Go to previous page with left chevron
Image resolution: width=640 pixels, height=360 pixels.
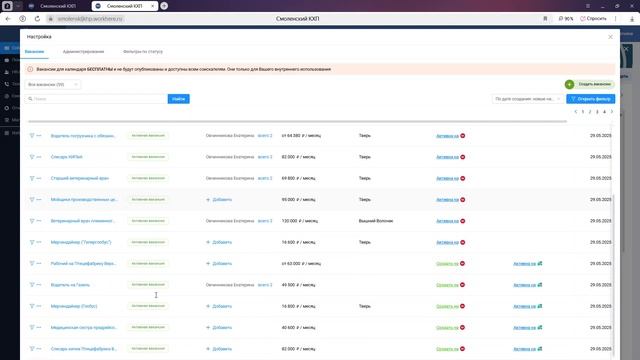[576, 111]
